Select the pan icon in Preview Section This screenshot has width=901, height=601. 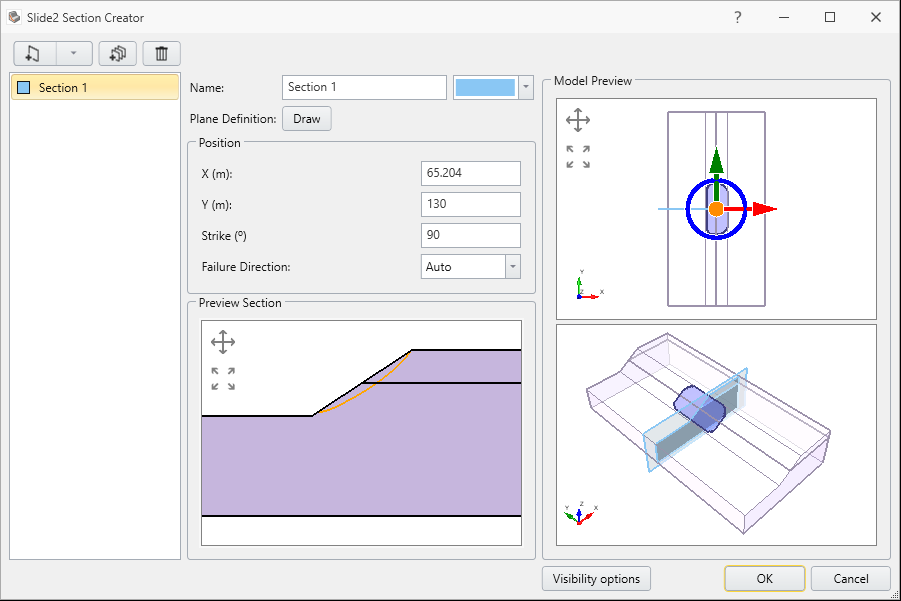point(223,341)
